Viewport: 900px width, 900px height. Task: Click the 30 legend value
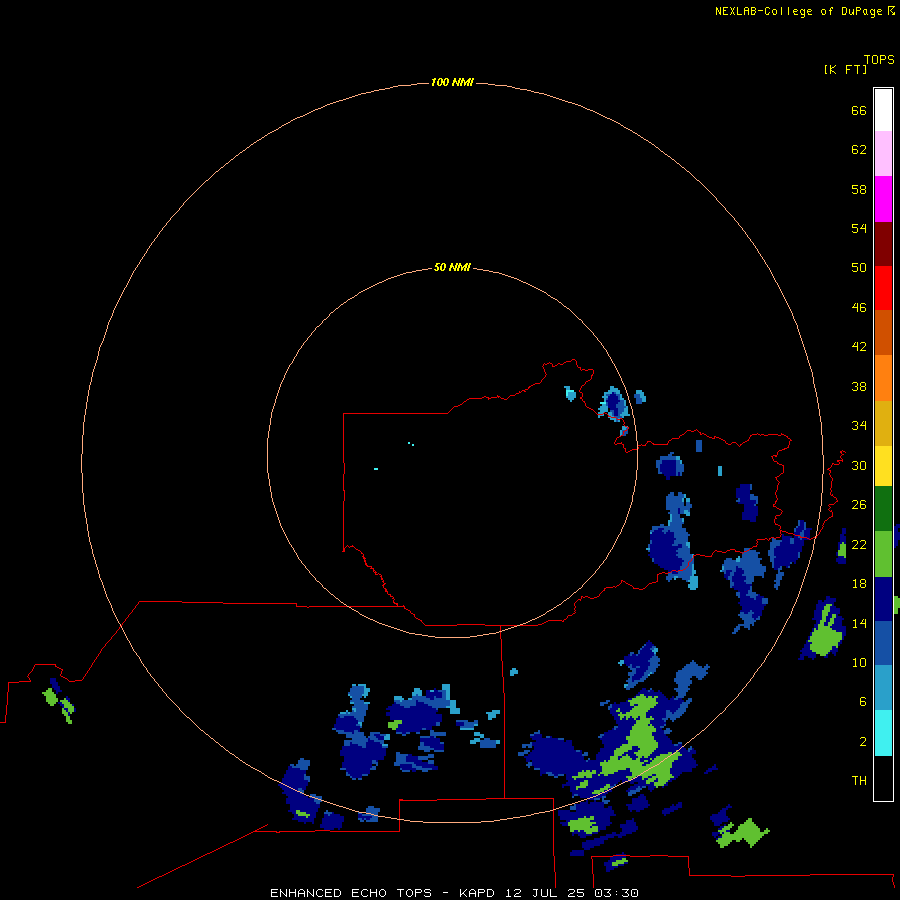859,465
